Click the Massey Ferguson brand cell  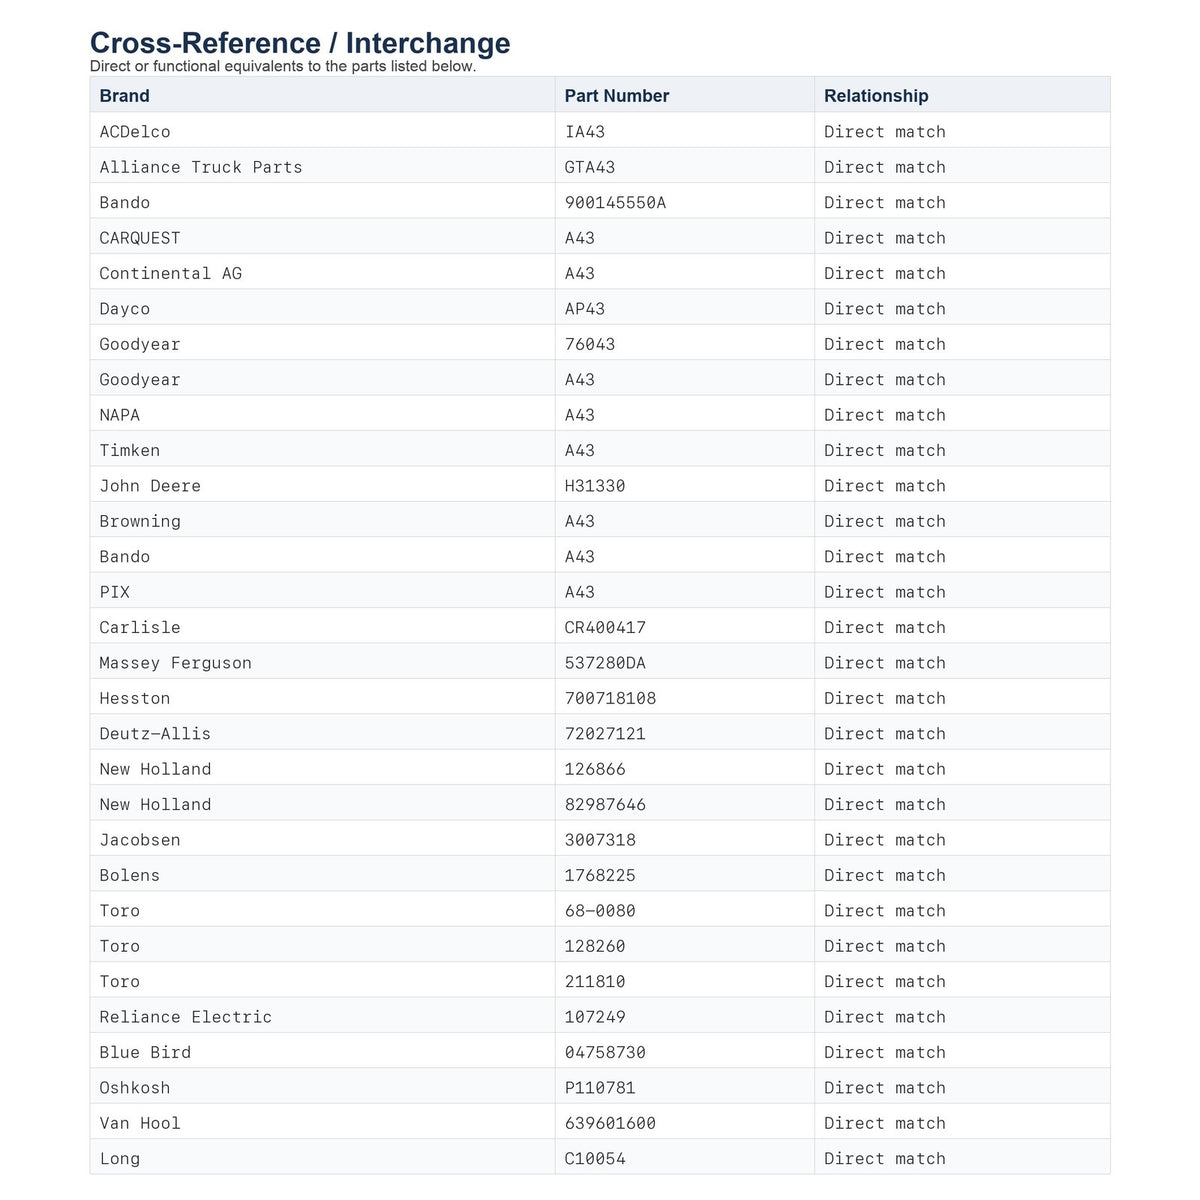click(x=322, y=662)
